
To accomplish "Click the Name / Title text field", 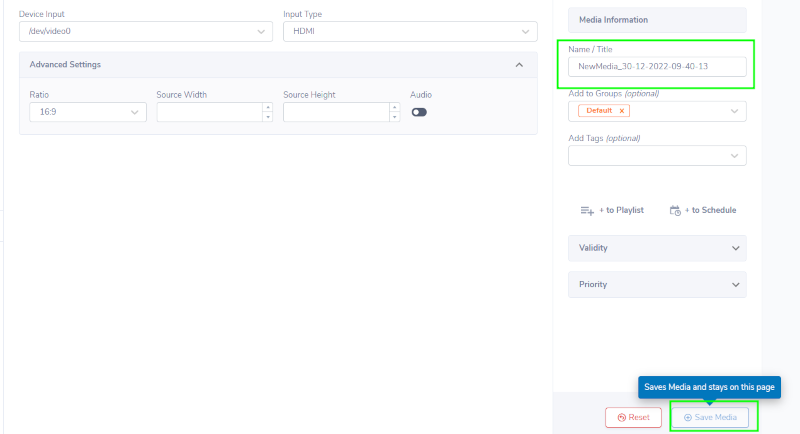I will pyautogui.click(x=657, y=66).
